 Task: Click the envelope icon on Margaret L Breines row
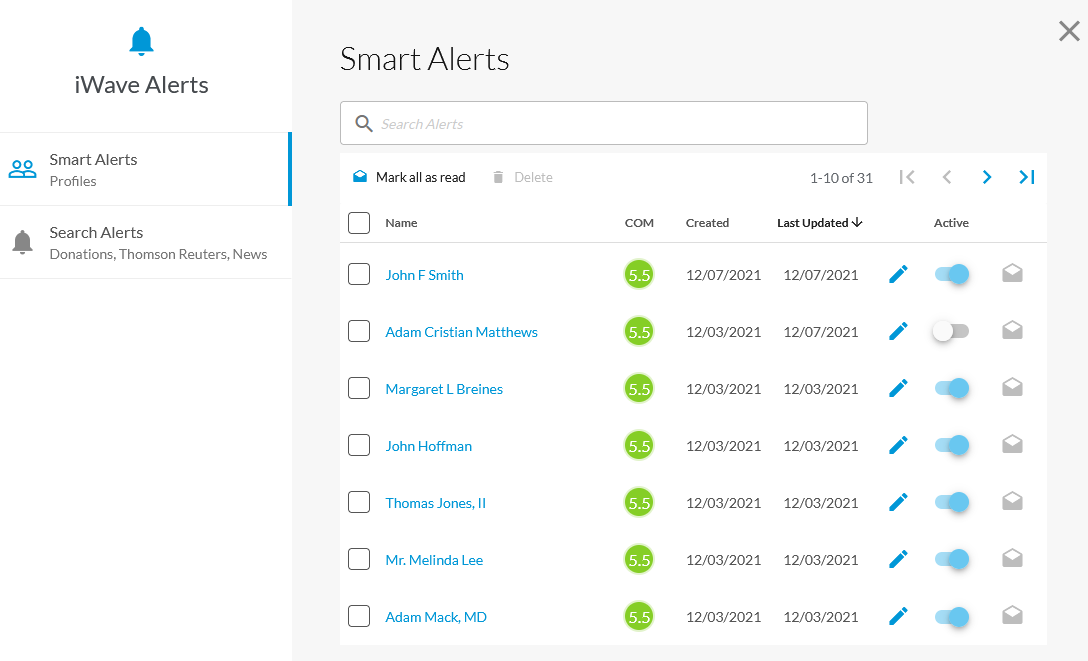coord(1012,387)
